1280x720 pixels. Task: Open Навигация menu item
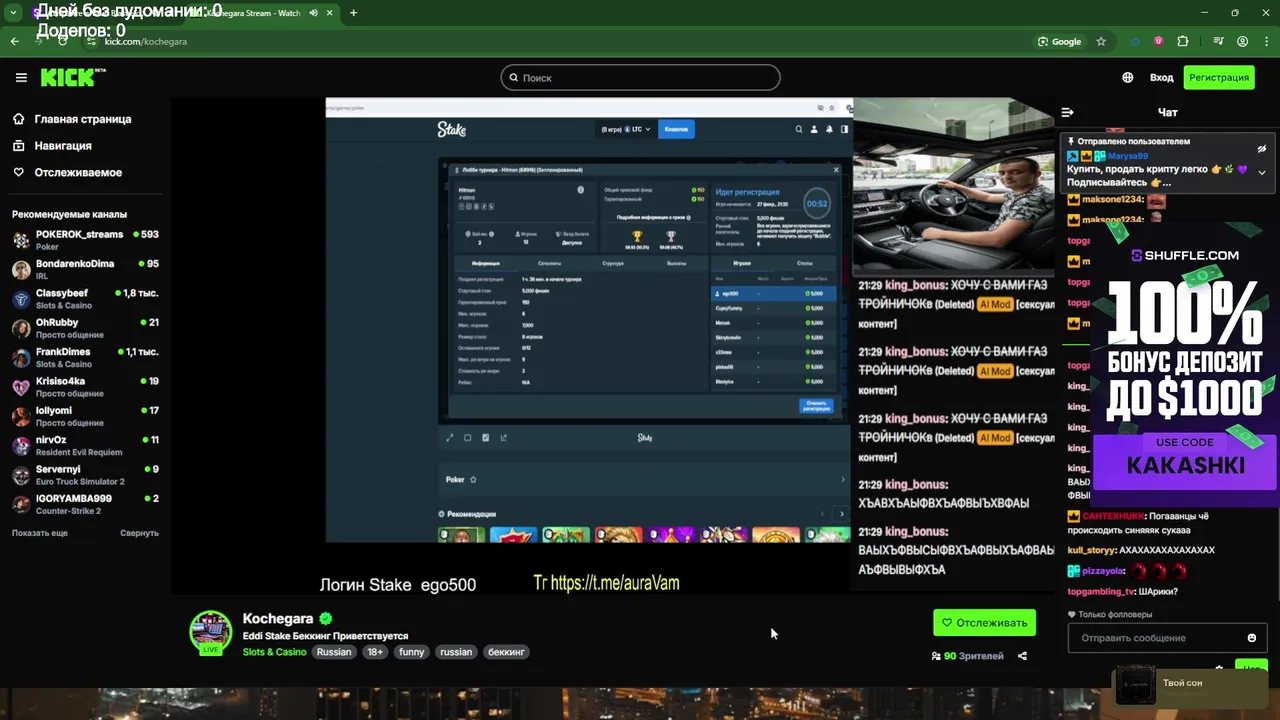pos(62,146)
